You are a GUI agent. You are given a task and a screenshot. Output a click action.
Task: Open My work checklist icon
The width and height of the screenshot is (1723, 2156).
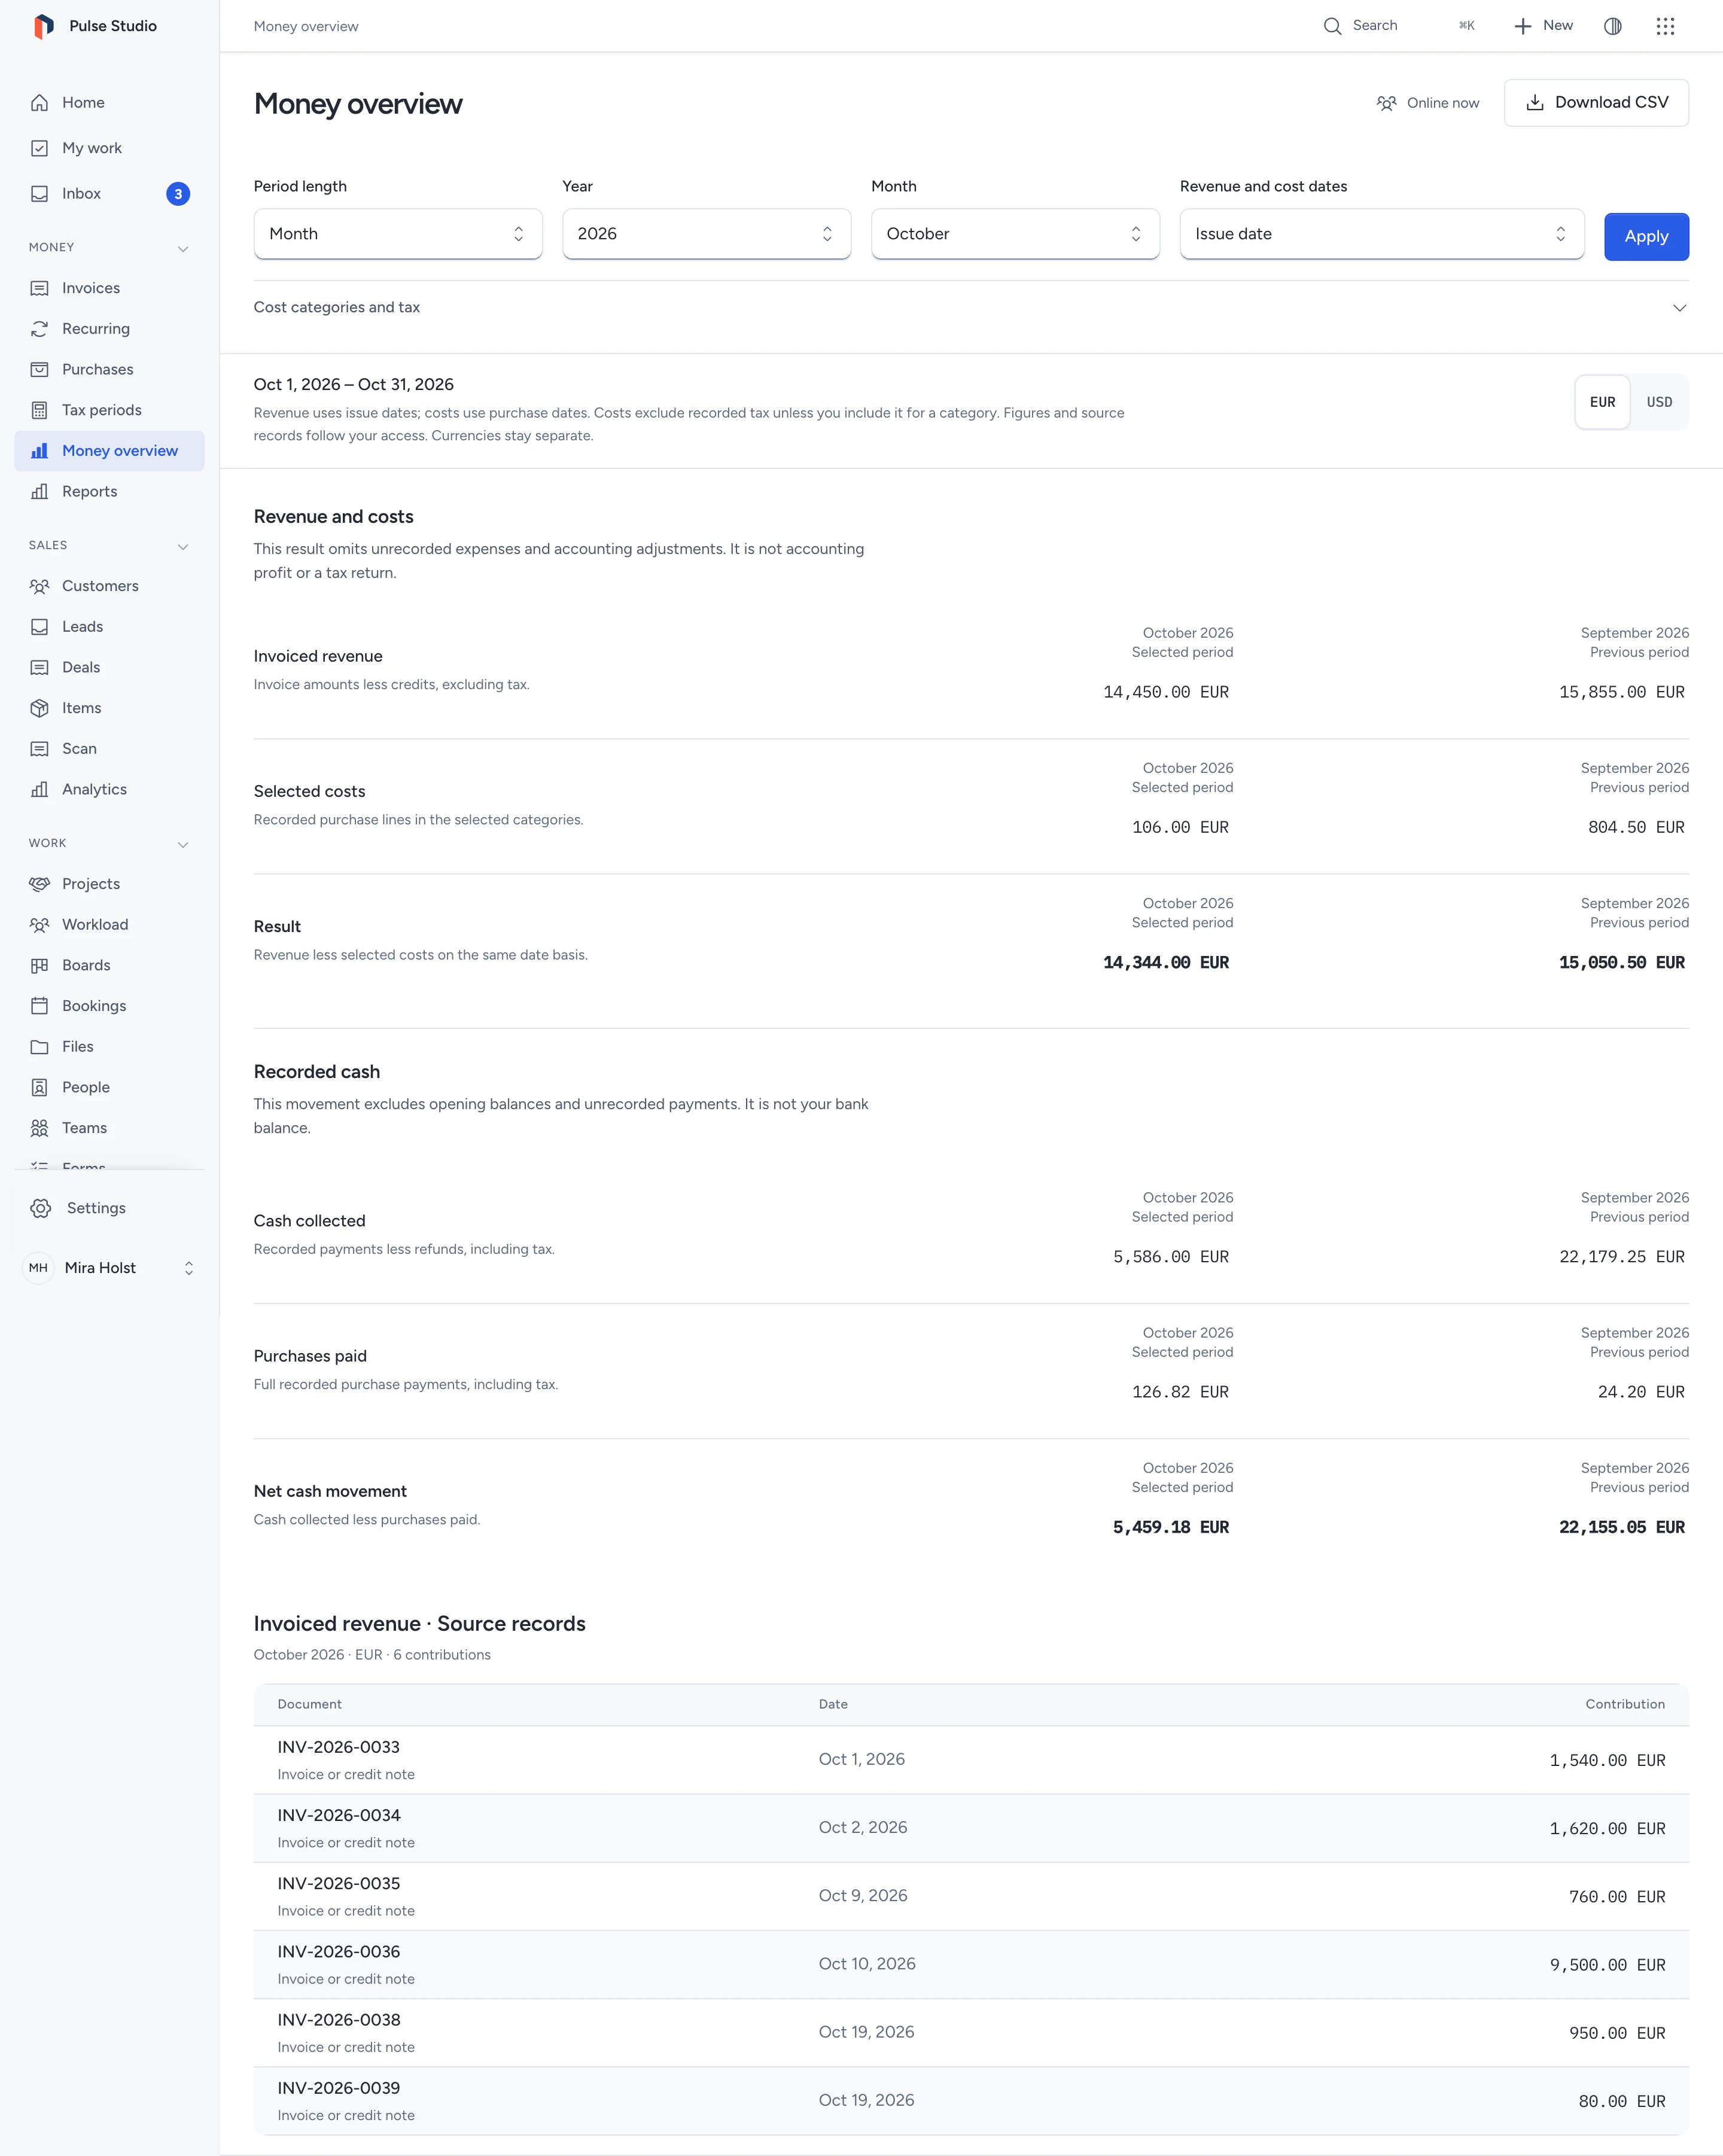pyautogui.click(x=40, y=148)
